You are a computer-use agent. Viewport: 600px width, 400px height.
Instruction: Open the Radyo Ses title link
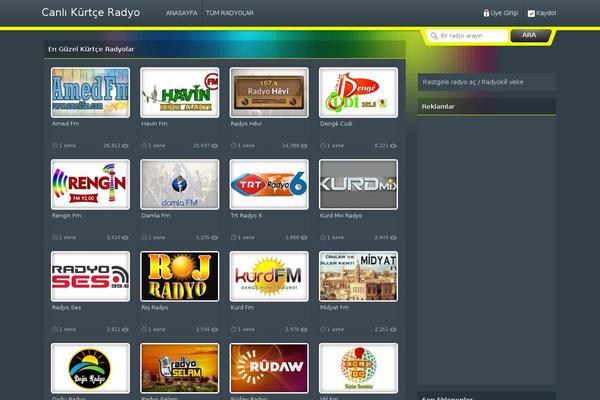click(x=67, y=307)
